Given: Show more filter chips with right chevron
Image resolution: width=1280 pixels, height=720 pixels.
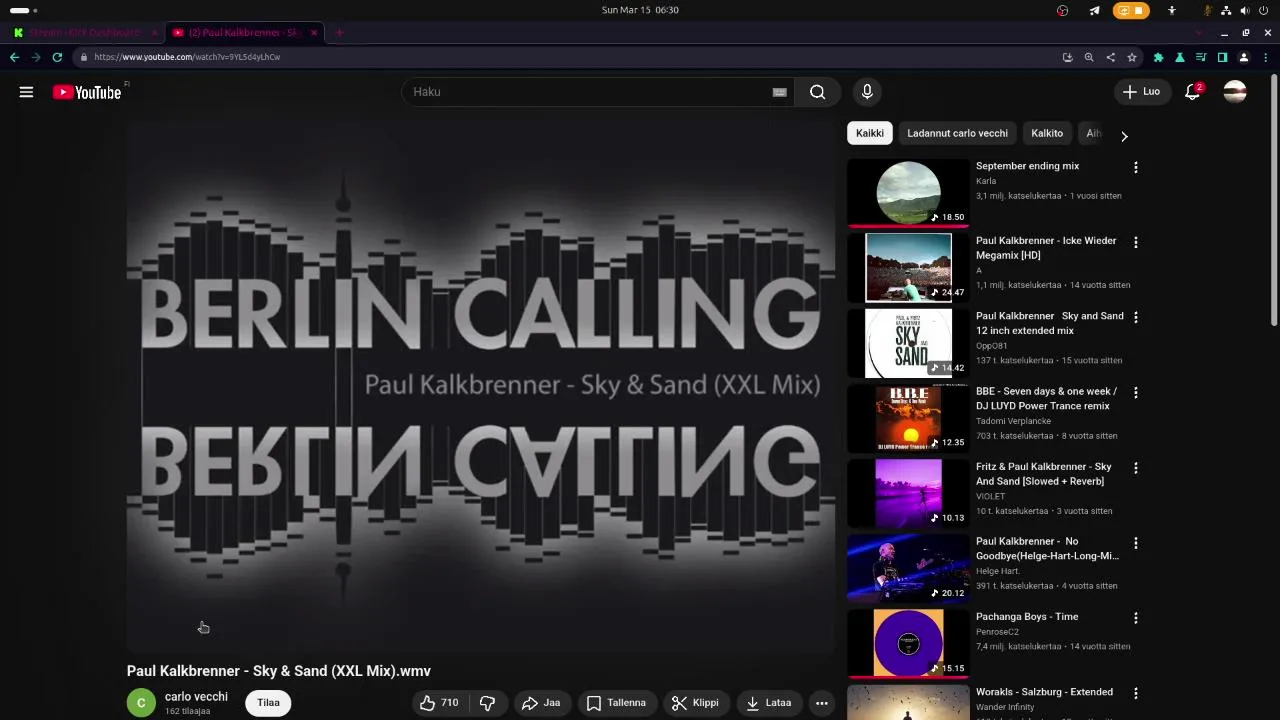Looking at the screenshot, I should point(1124,136).
